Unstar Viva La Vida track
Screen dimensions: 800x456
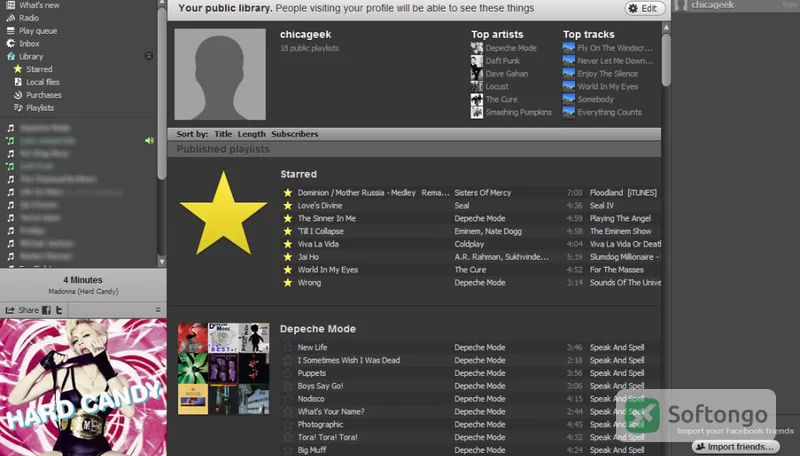click(288, 244)
